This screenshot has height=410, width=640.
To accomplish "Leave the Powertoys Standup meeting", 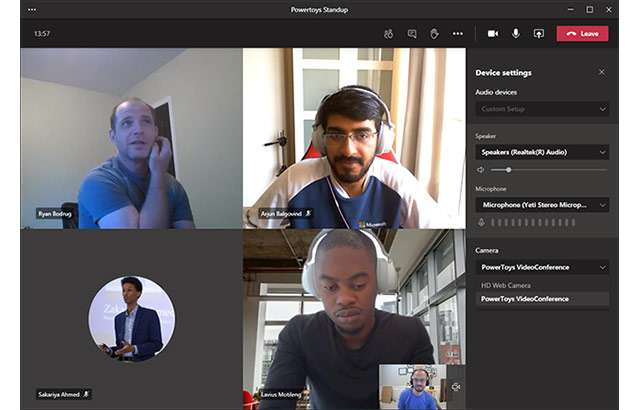I will point(582,33).
